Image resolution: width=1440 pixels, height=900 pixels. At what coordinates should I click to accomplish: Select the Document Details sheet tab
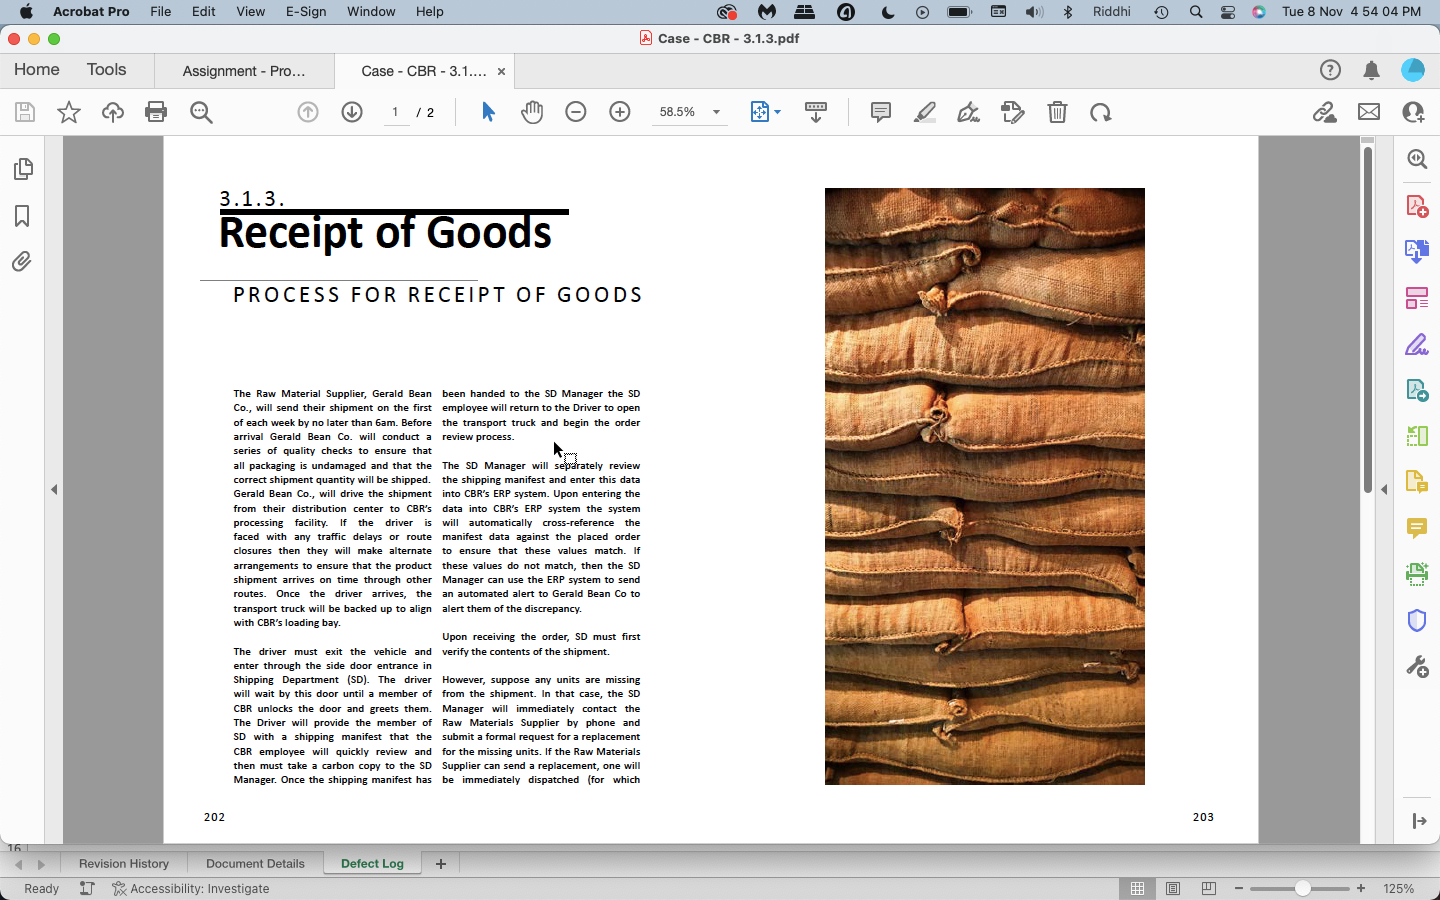click(x=255, y=864)
